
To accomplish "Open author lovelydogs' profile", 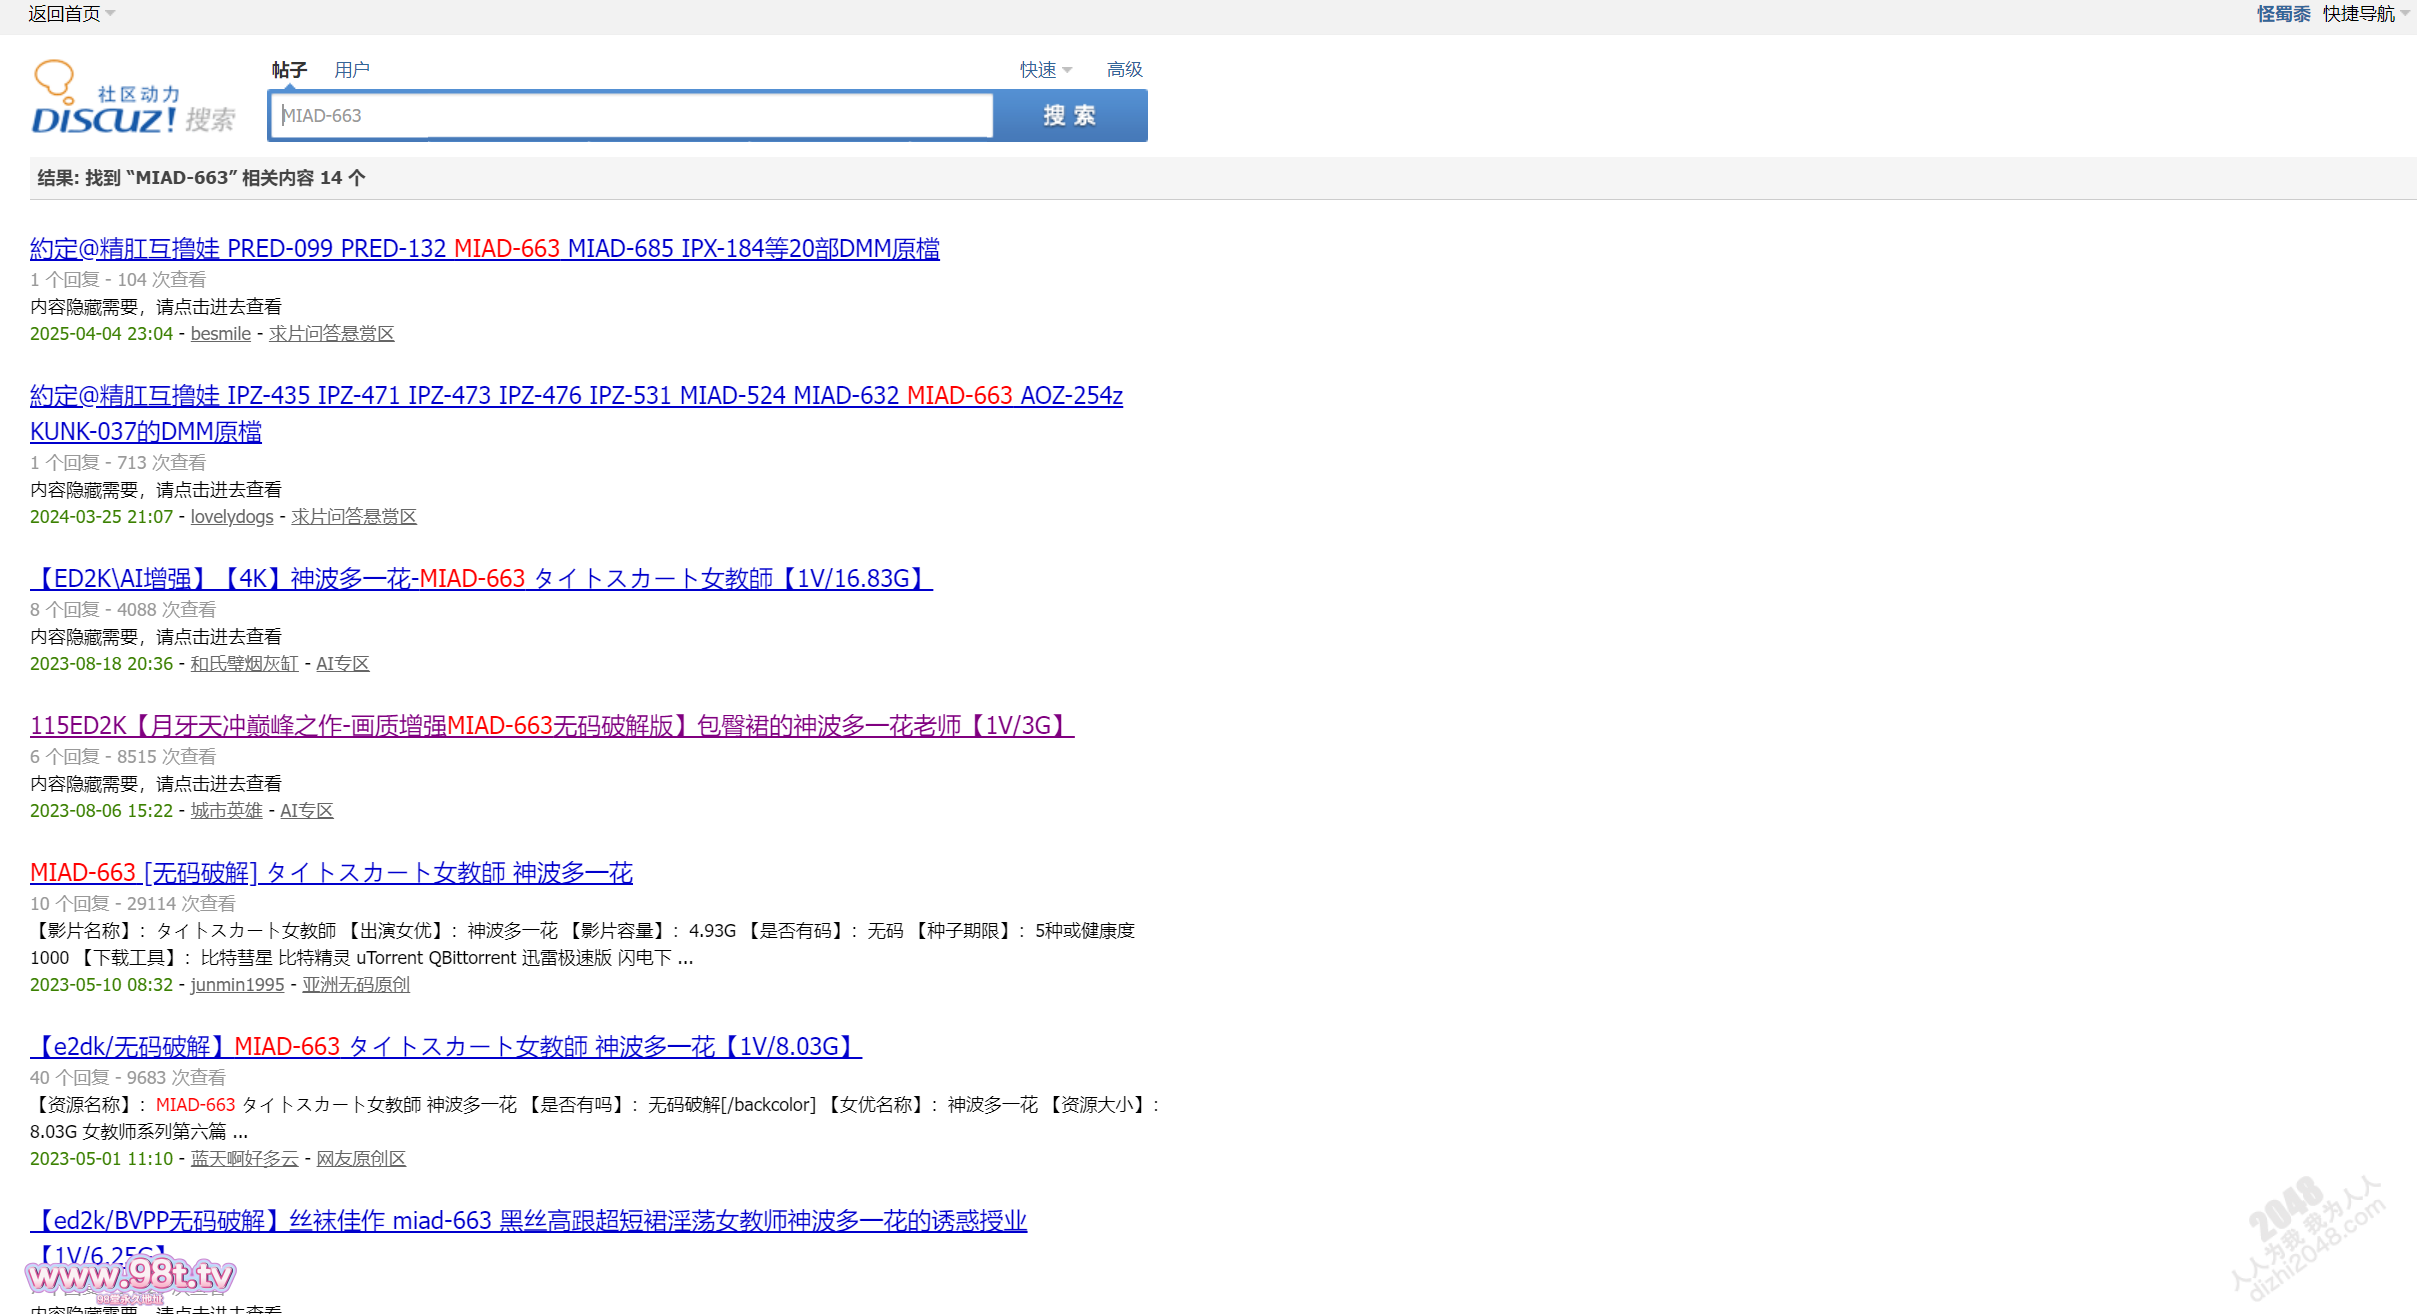I will click(x=231, y=516).
